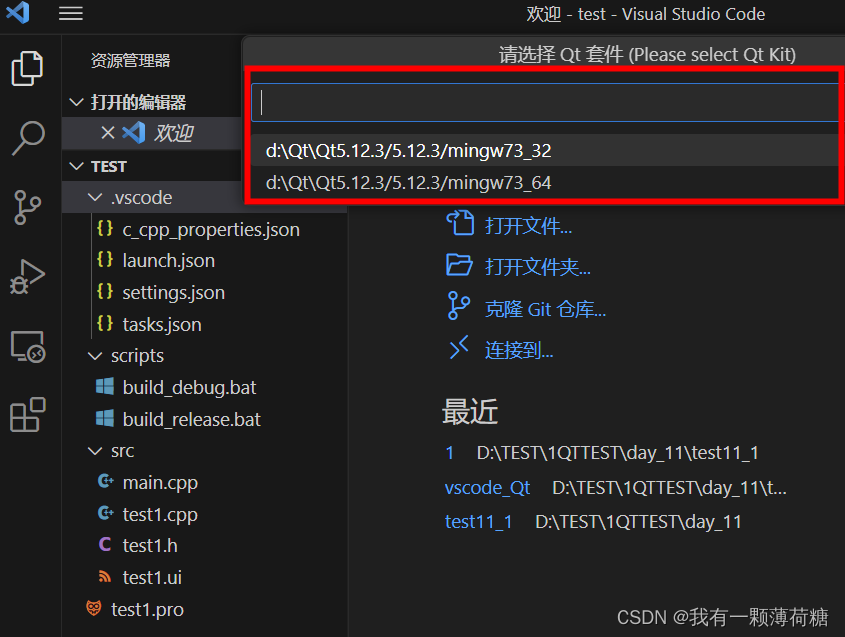Click Windows icon of build_debug.bat
The width and height of the screenshot is (845, 637).
[x=105, y=386]
